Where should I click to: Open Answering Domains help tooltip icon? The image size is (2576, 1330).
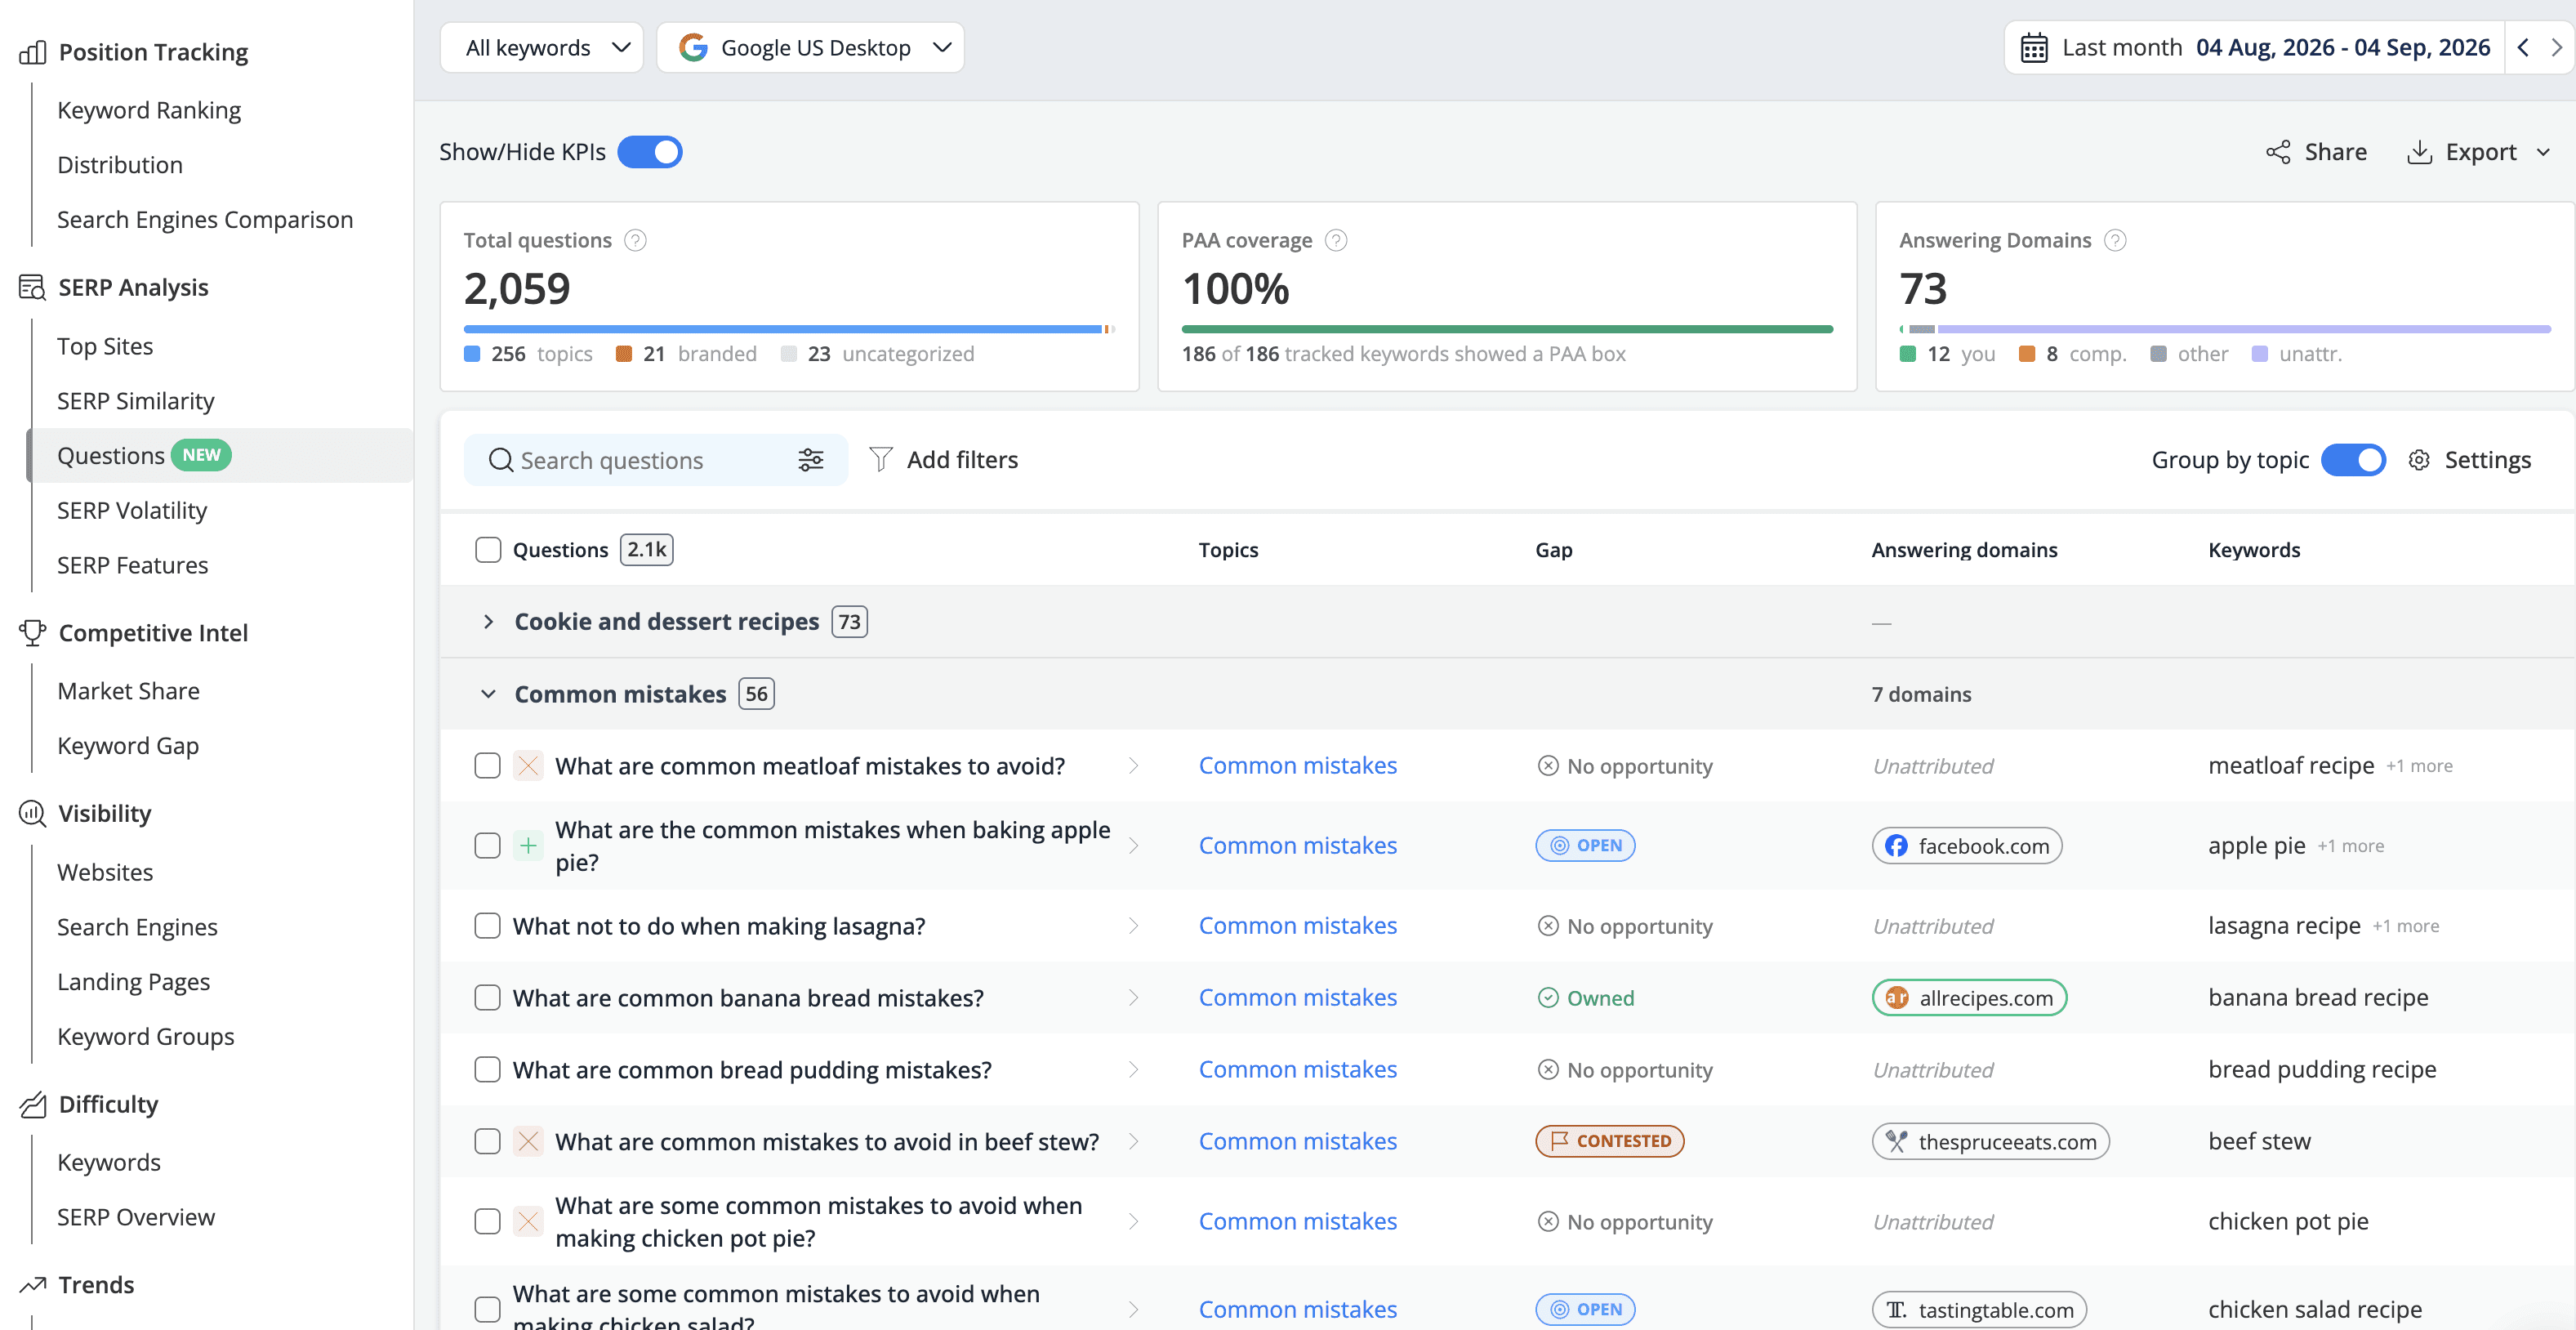point(2115,240)
